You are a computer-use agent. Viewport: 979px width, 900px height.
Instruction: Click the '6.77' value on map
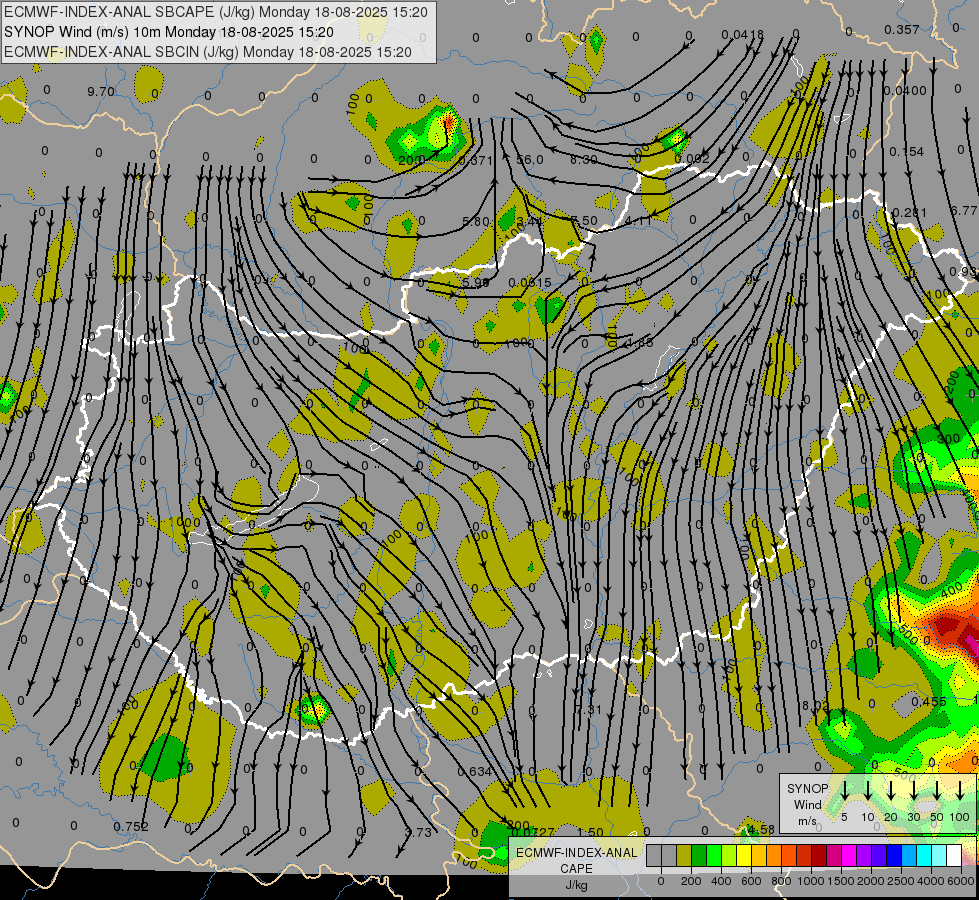pos(963,210)
